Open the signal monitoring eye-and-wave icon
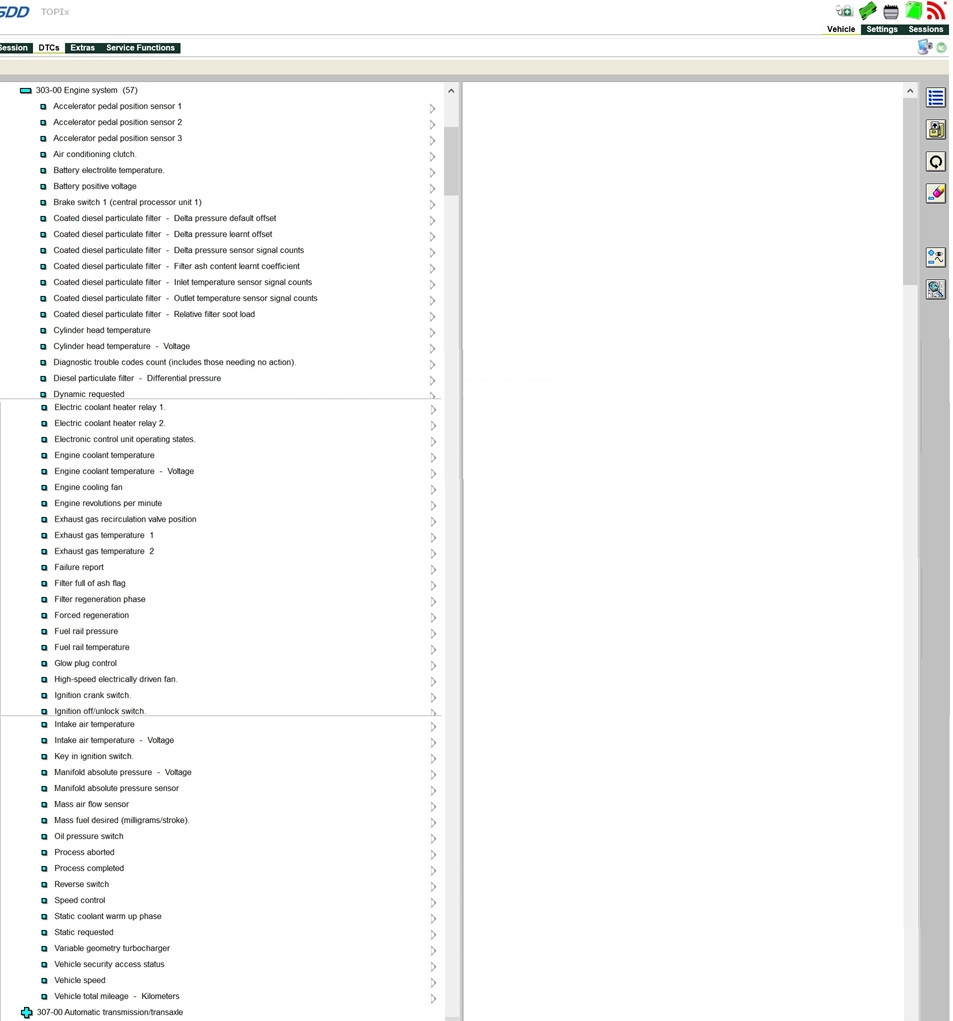953x1021 pixels. coord(935,258)
